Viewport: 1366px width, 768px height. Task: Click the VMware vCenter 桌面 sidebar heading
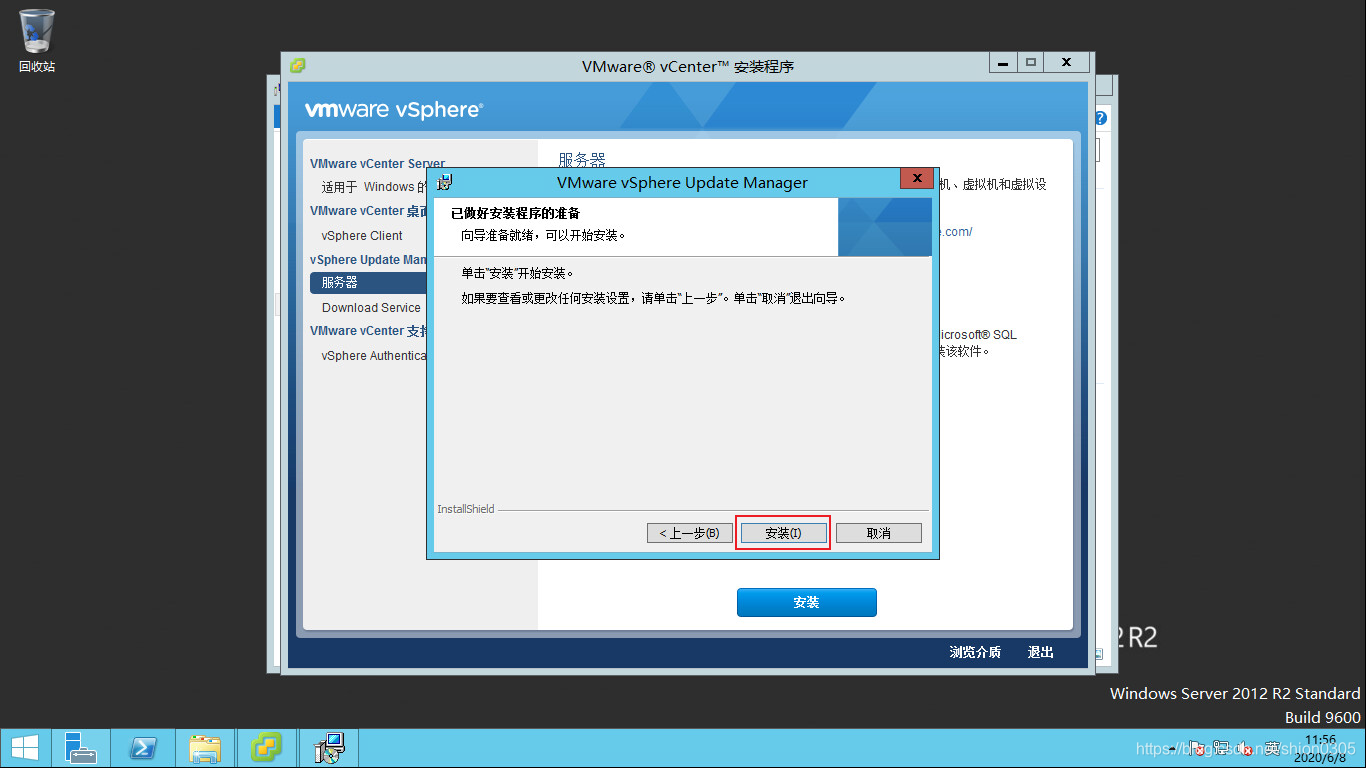click(368, 211)
